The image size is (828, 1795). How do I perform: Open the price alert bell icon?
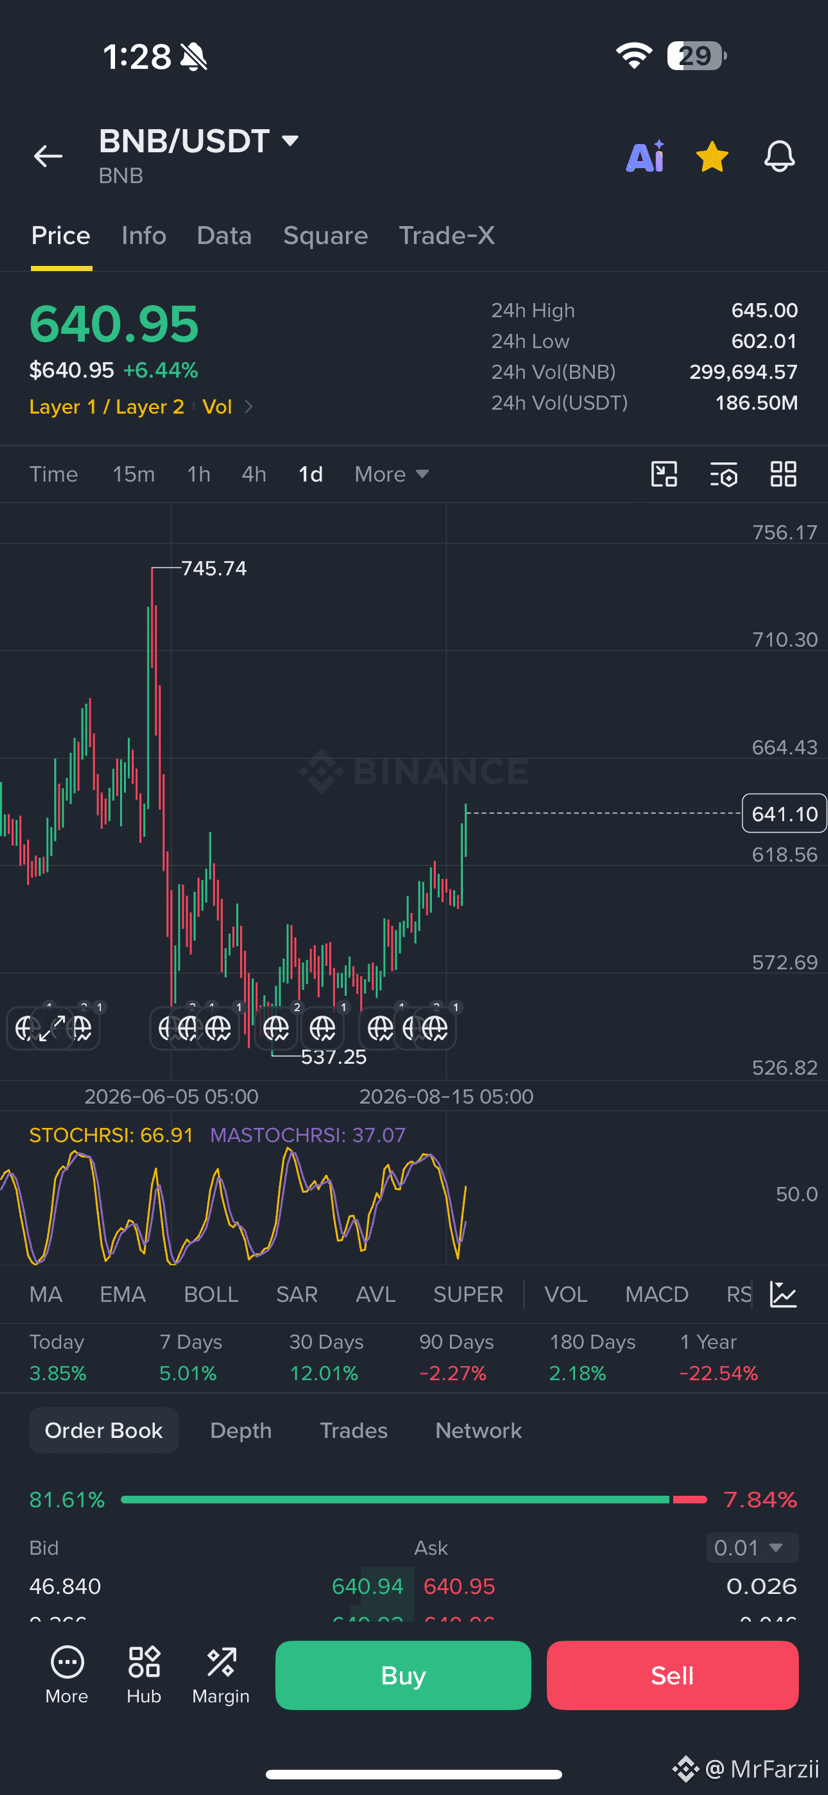click(x=779, y=157)
